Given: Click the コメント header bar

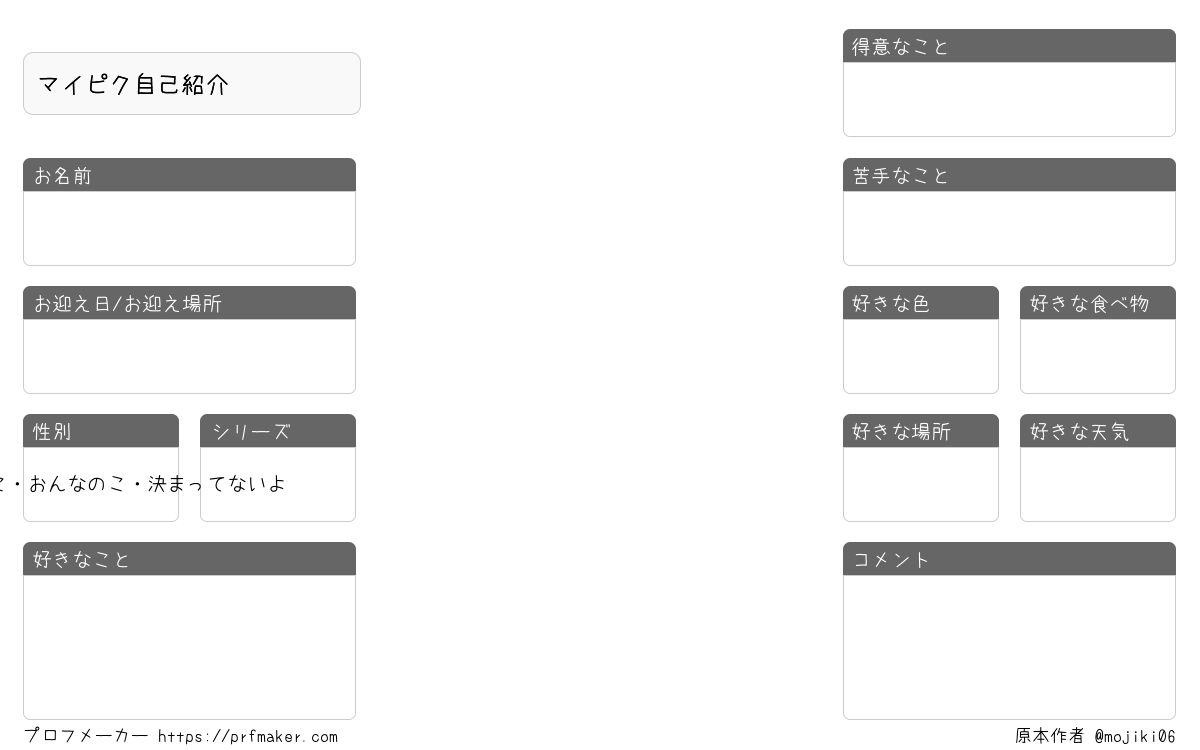Looking at the screenshot, I should click(x=1009, y=559).
